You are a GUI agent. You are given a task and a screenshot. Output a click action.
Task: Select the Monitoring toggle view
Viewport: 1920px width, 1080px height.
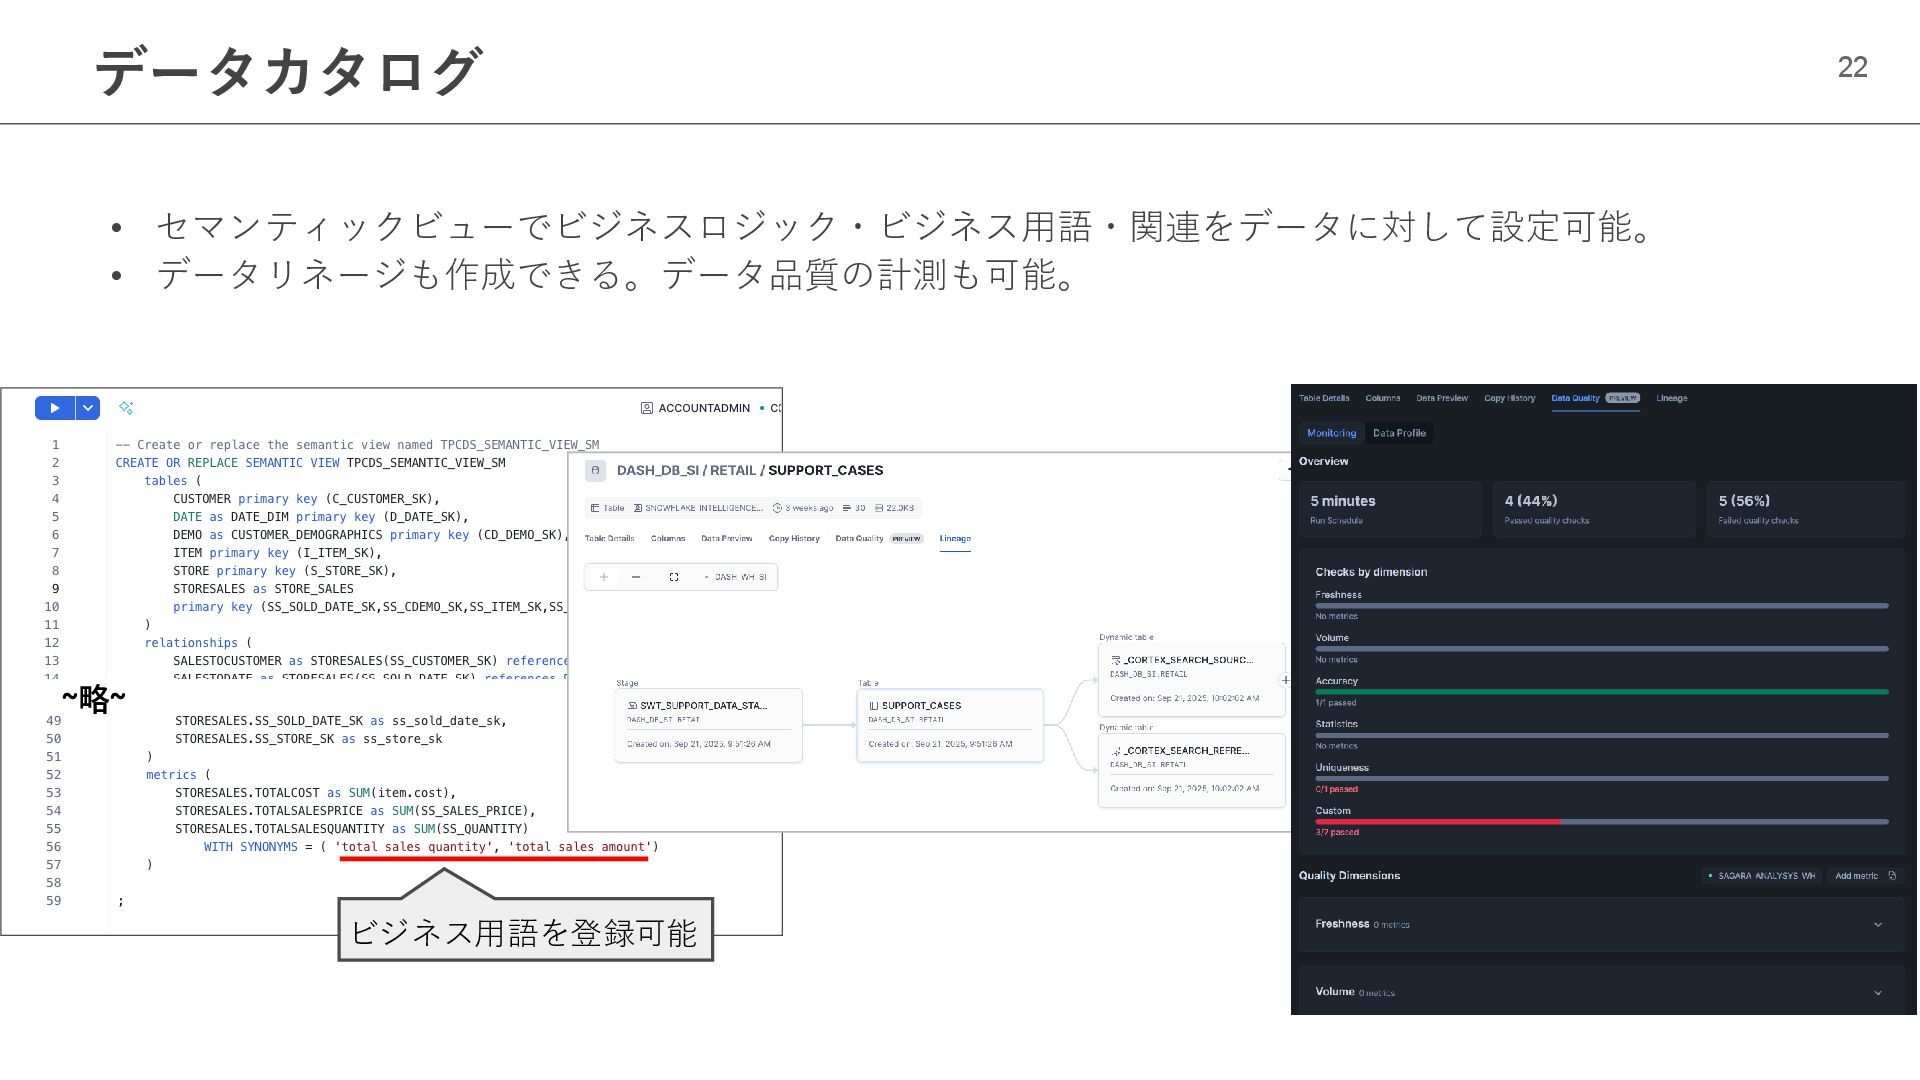pos(1331,433)
